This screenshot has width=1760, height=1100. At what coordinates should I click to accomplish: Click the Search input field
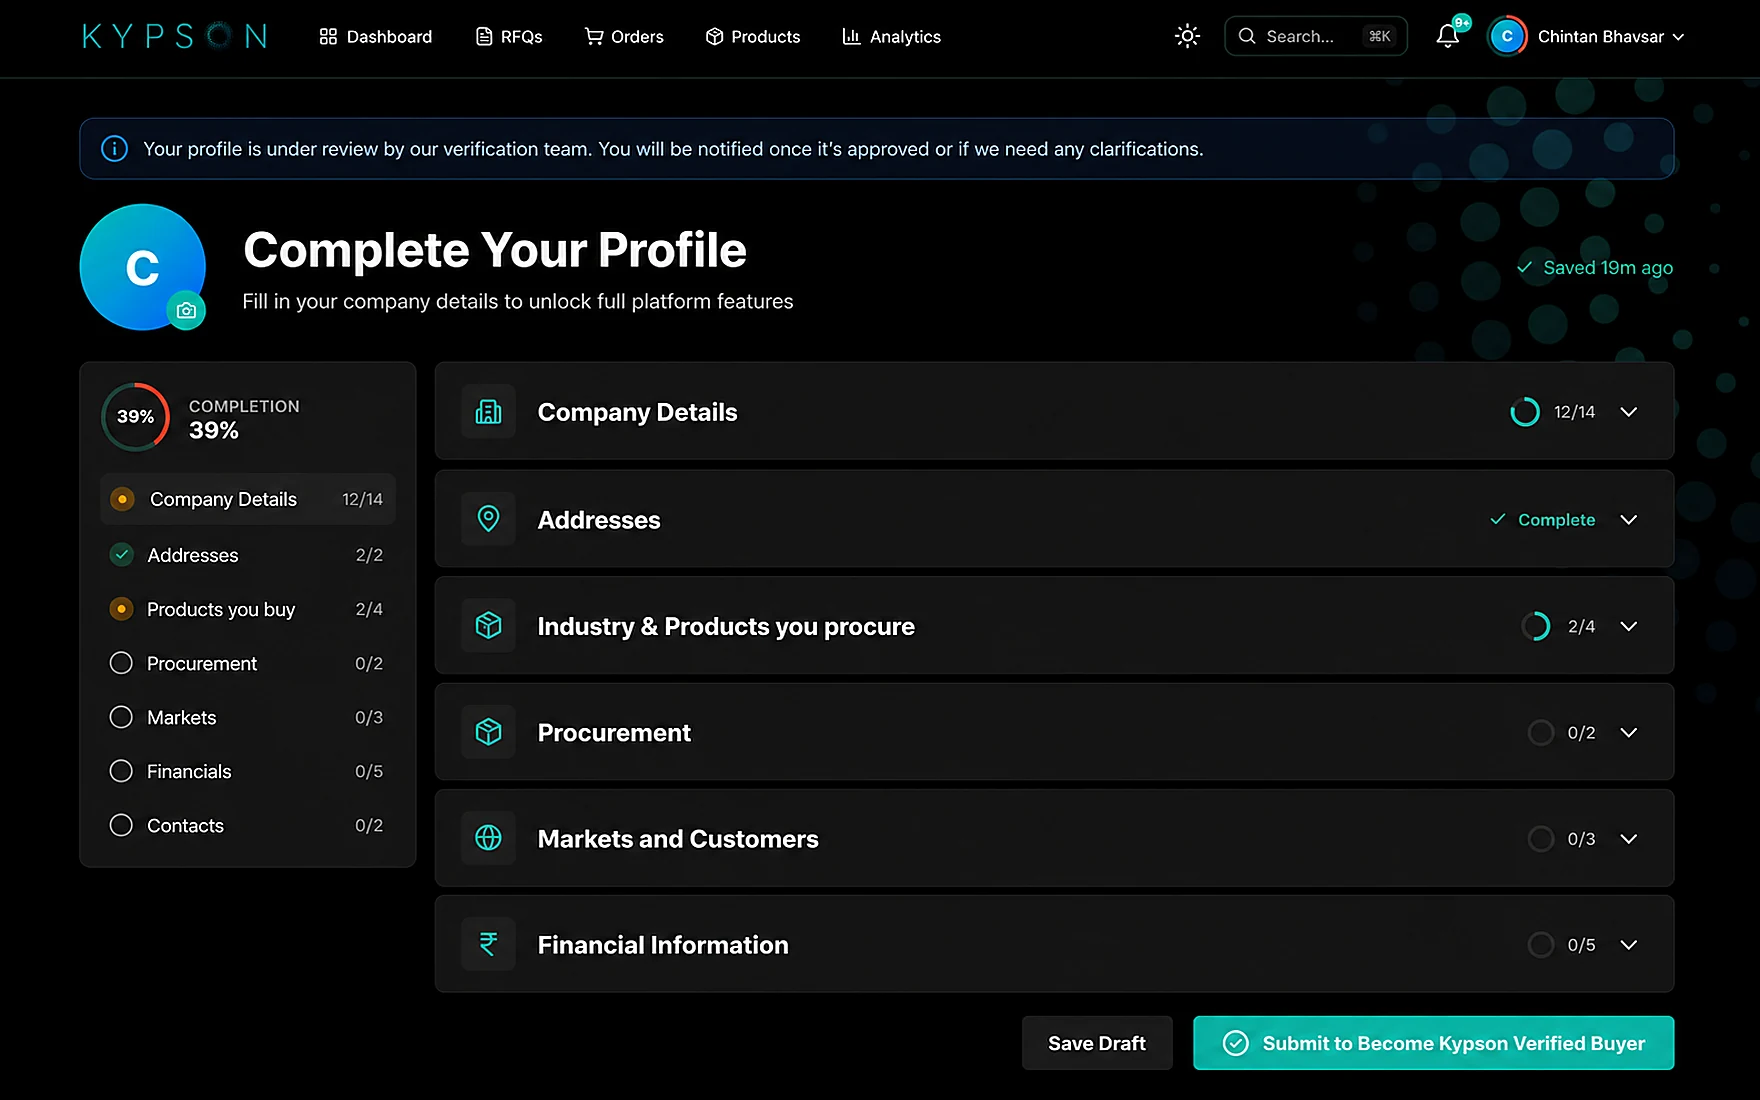click(1316, 36)
